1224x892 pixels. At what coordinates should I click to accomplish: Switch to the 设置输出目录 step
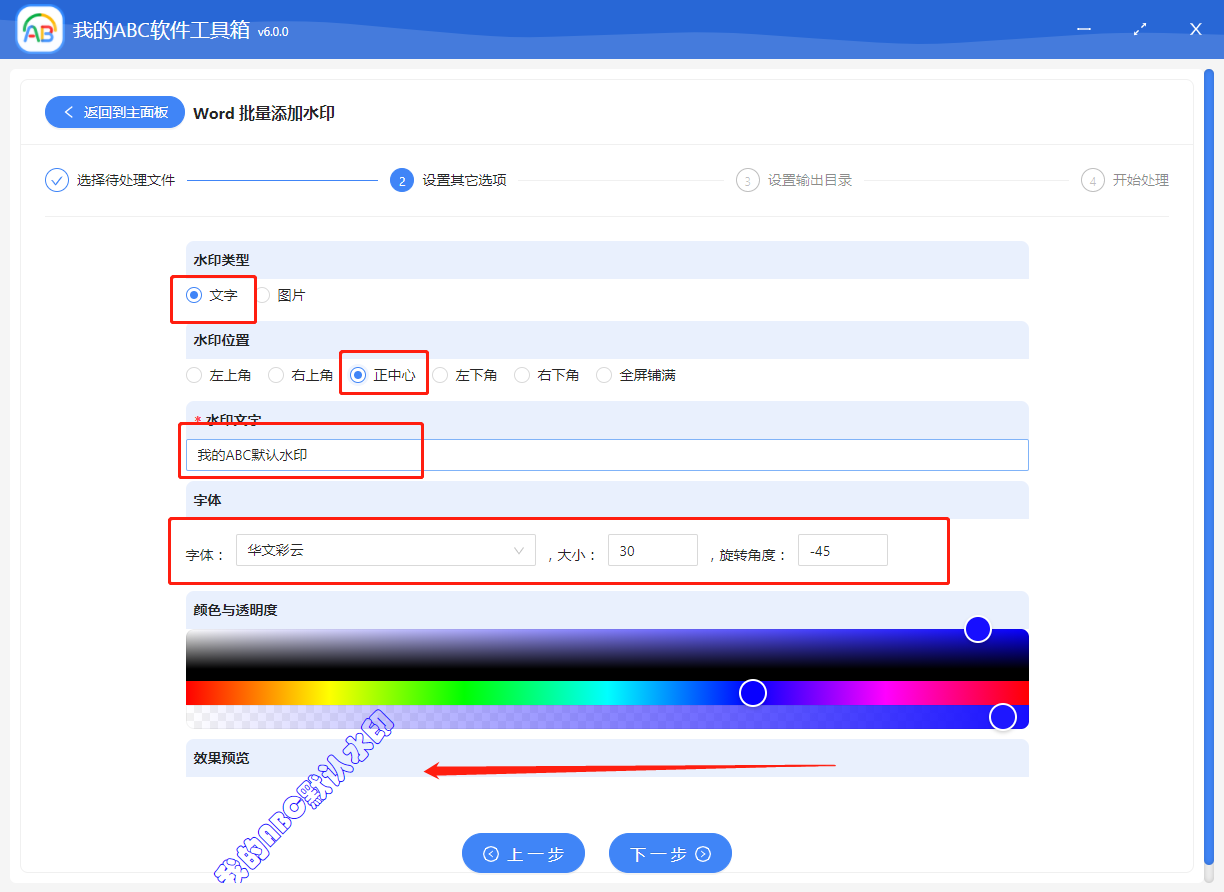tap(794, 180)
